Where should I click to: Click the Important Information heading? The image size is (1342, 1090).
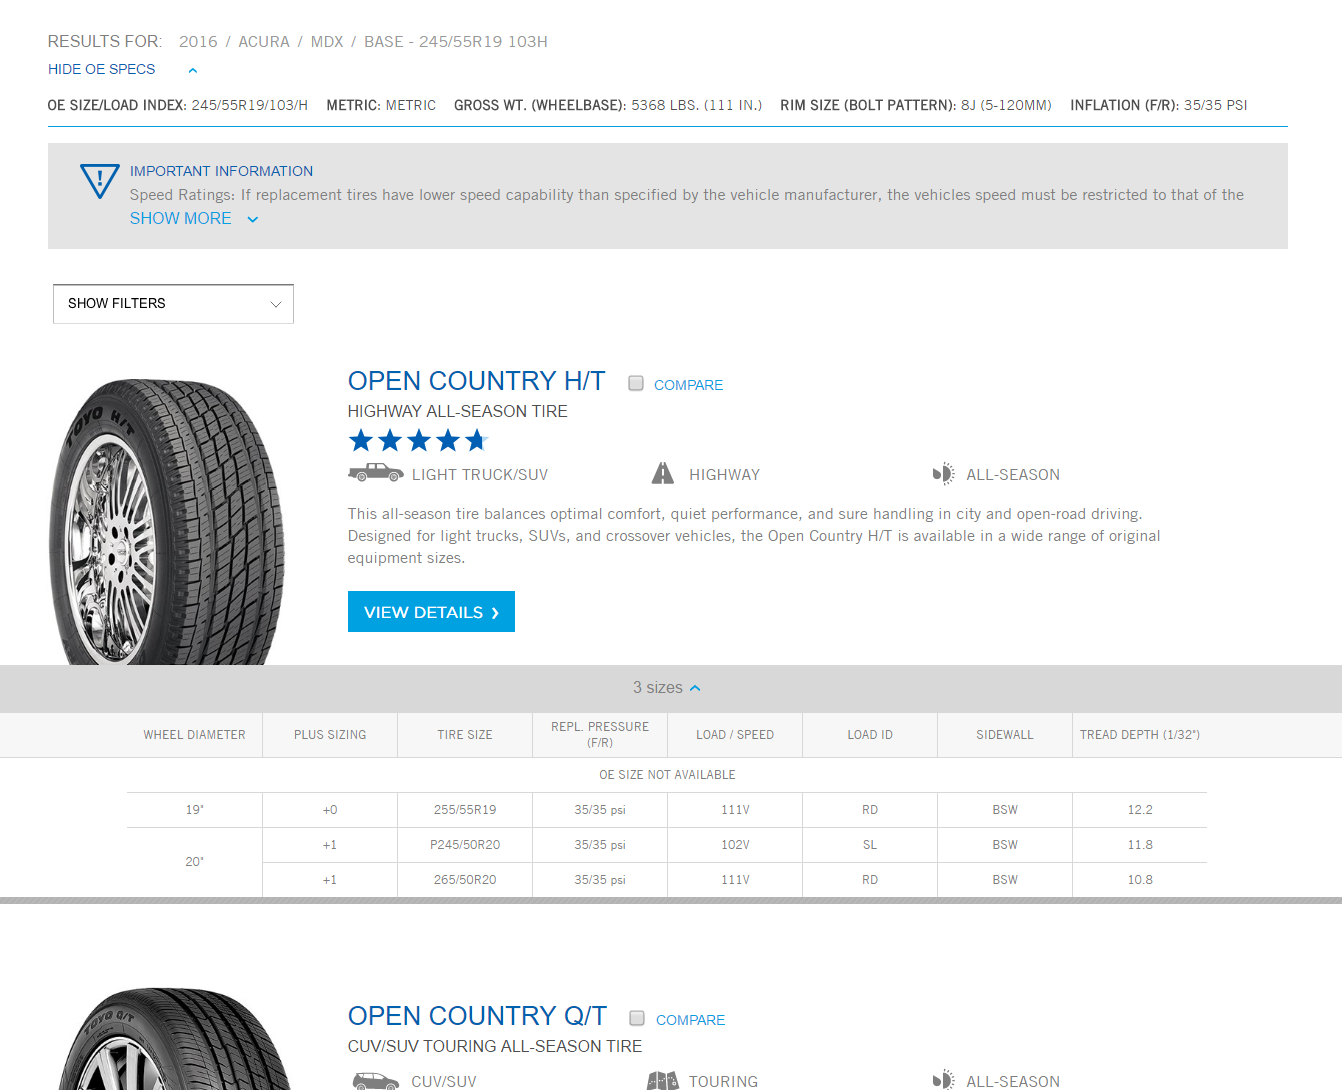221,171
